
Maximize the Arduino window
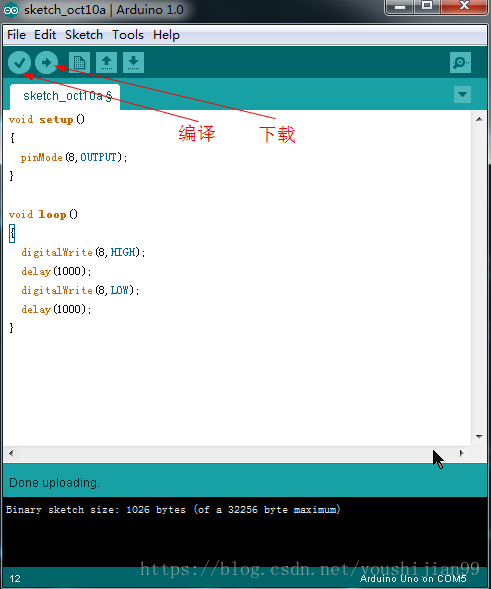click(427, 7)
